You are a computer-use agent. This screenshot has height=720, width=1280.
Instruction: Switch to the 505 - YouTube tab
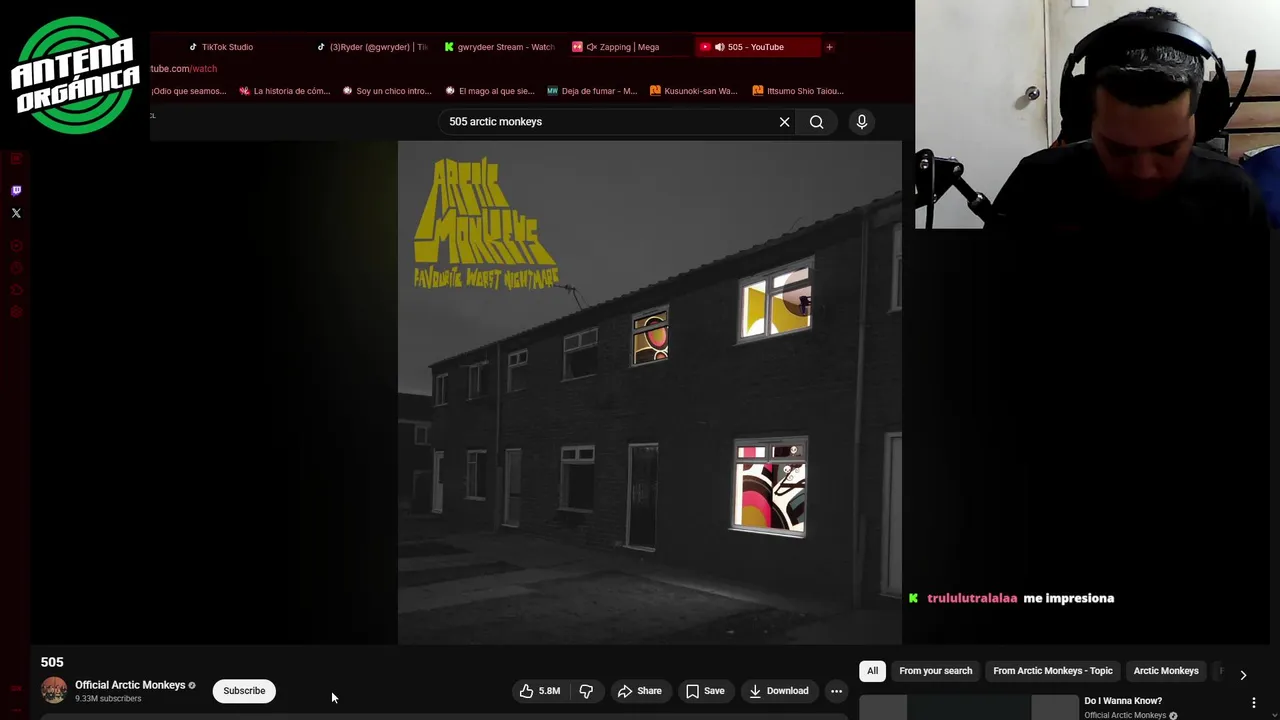click(x=755, y=47)
